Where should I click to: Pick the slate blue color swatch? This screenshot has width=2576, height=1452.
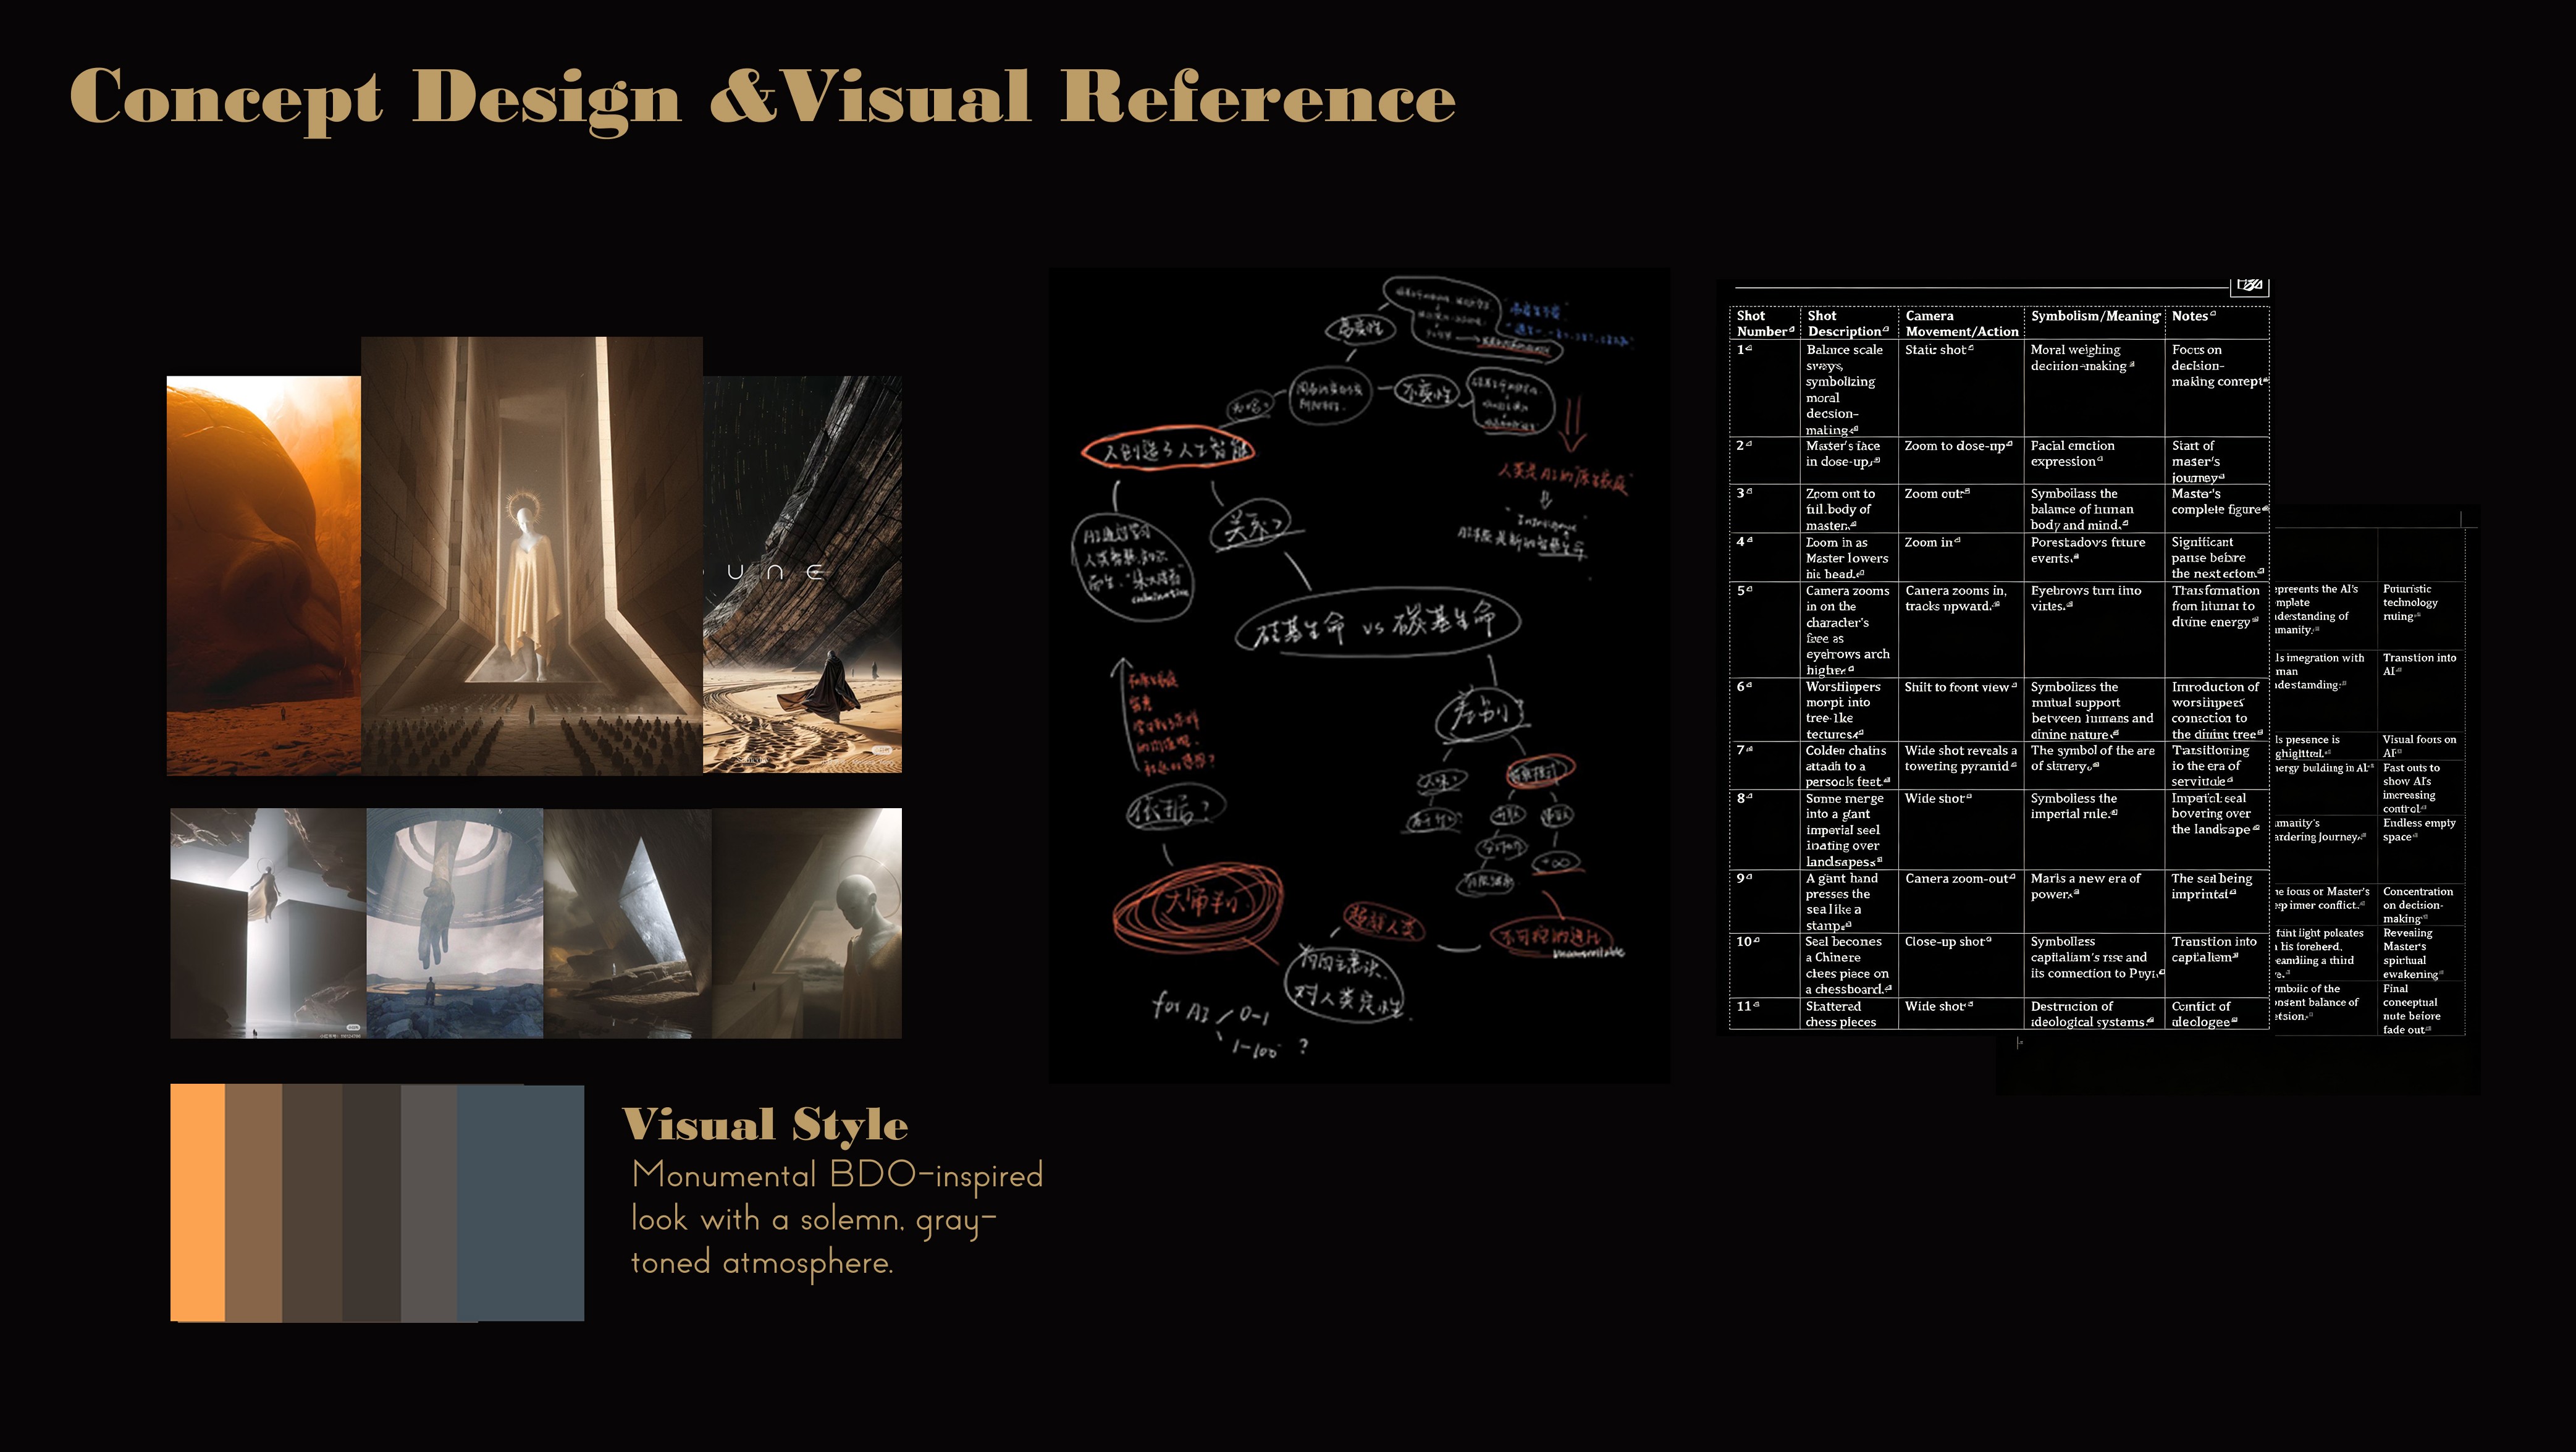click(520, 1202)
